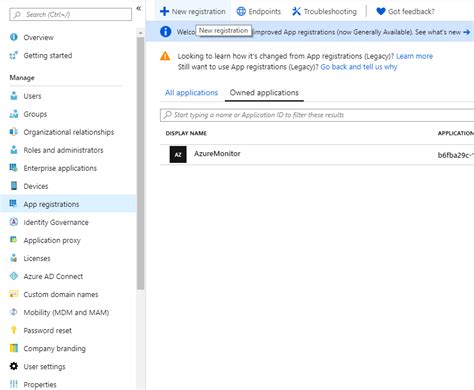Click the Custom domain names icon

click(14, 294)
